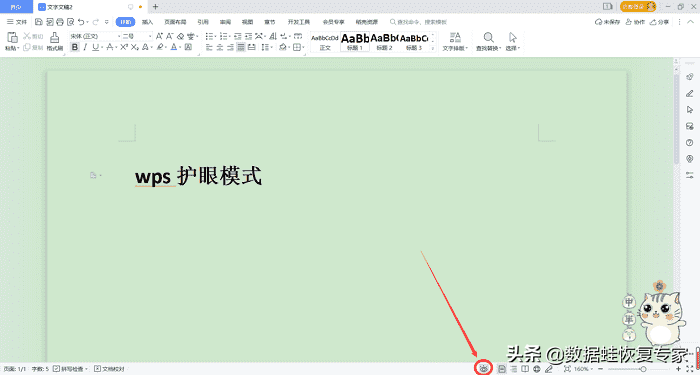Viewport: 700px width, 375px height.
Task: Click the Clear formatting eraser icon
Action: tap(180, 36)
